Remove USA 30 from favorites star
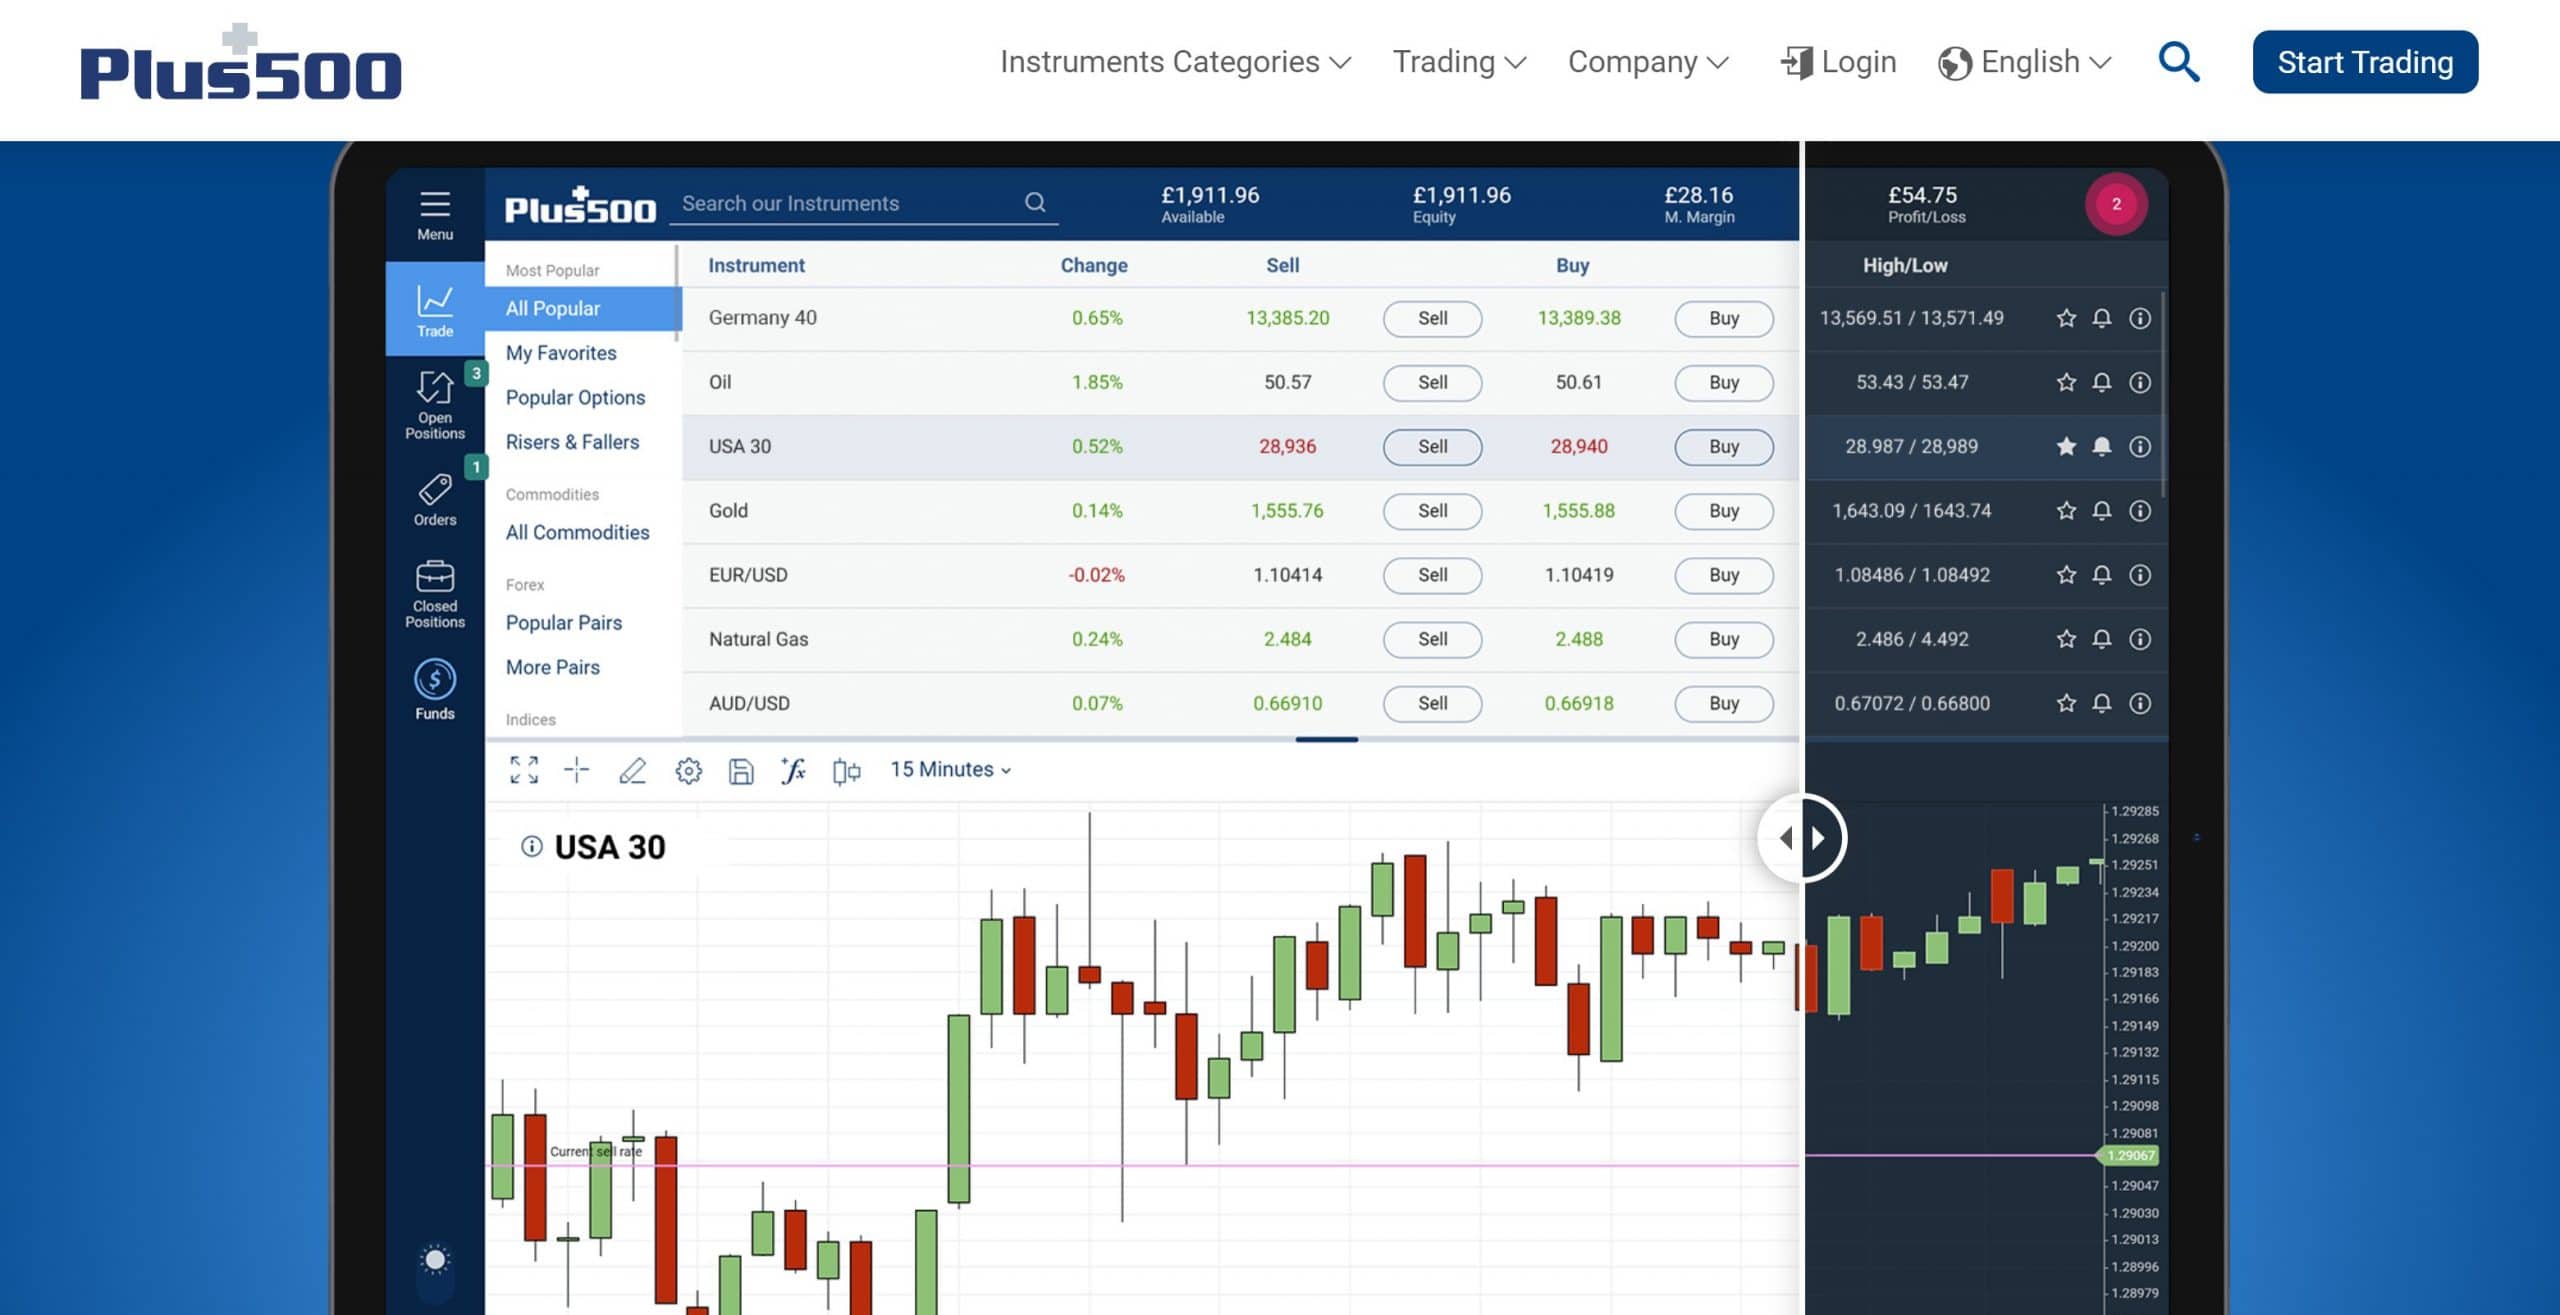2560x1315 pixels. [2066, 446]
